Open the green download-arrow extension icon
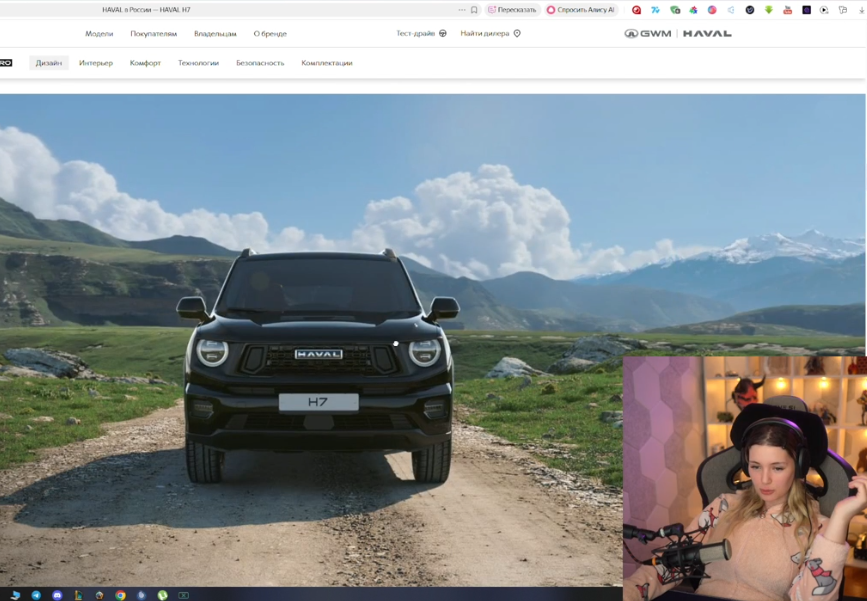867x601 pixels. click(769, 10)
